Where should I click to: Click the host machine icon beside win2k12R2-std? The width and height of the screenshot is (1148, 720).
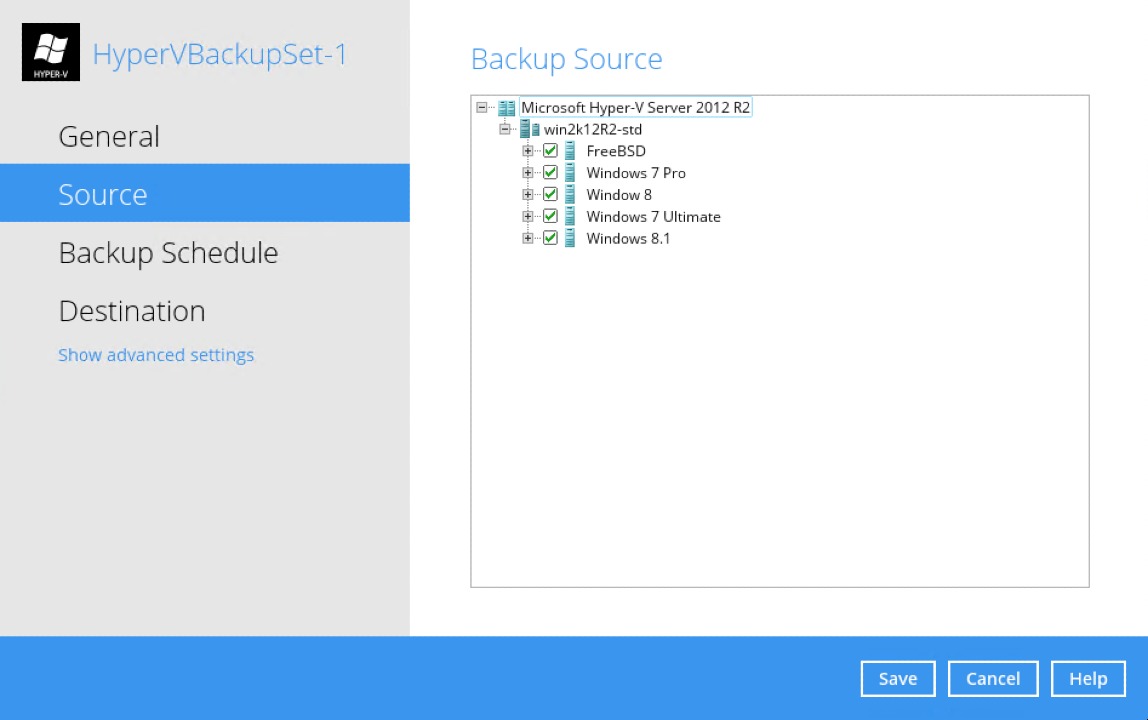tap(527, 128)
